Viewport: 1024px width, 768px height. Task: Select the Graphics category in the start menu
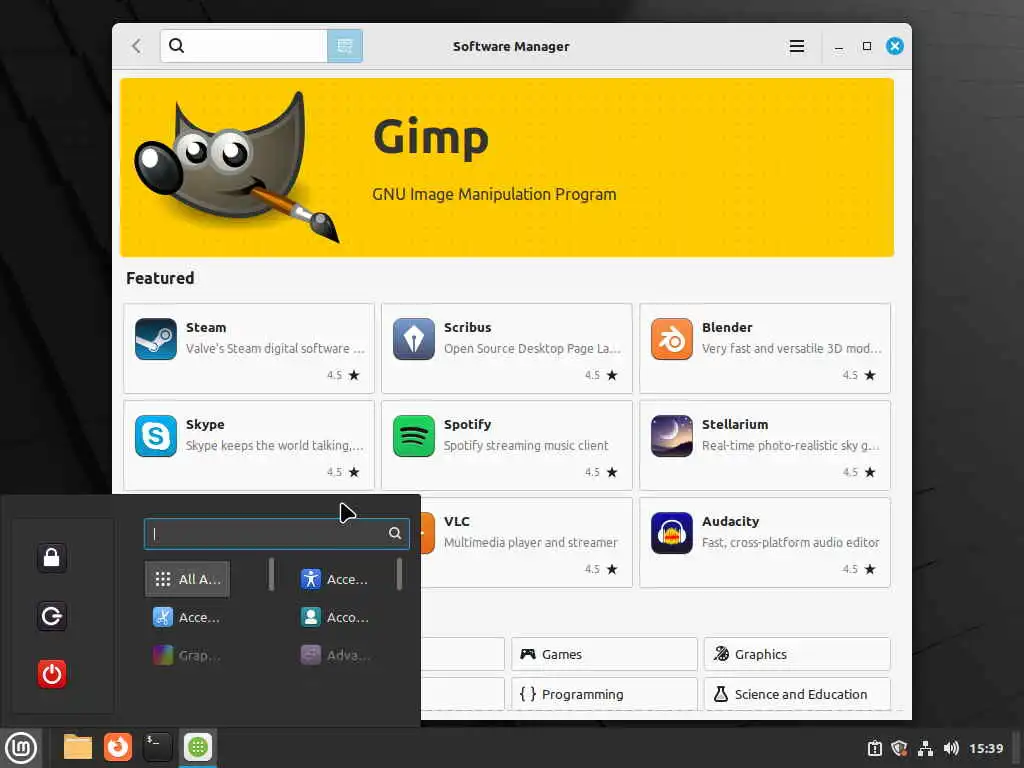click(187, 654)
